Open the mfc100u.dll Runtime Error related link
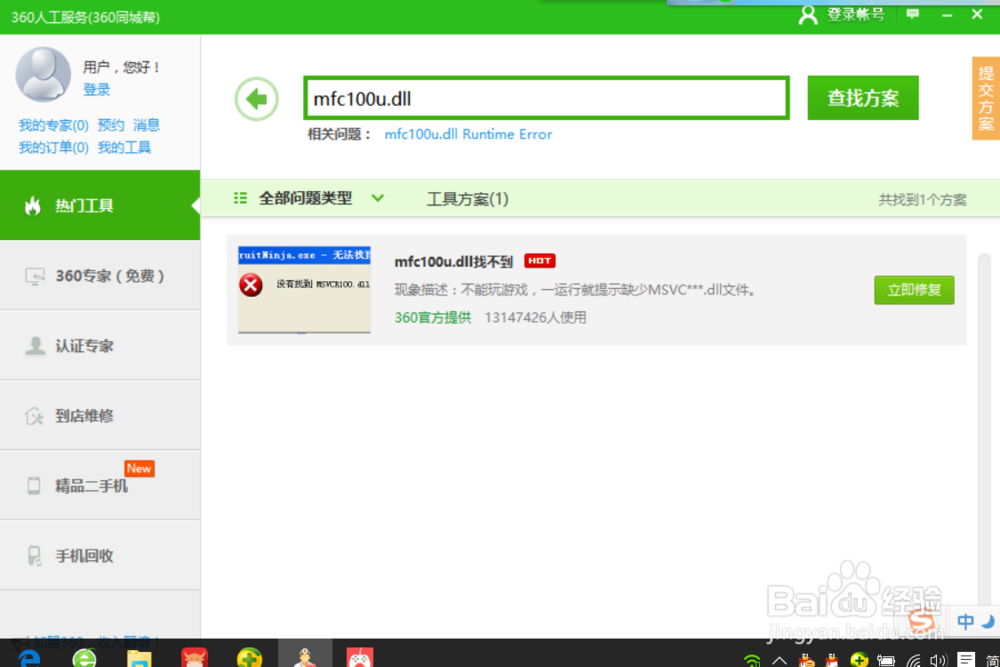The width and height of the screenshot is (1000, 667). (x=468, y=135)
